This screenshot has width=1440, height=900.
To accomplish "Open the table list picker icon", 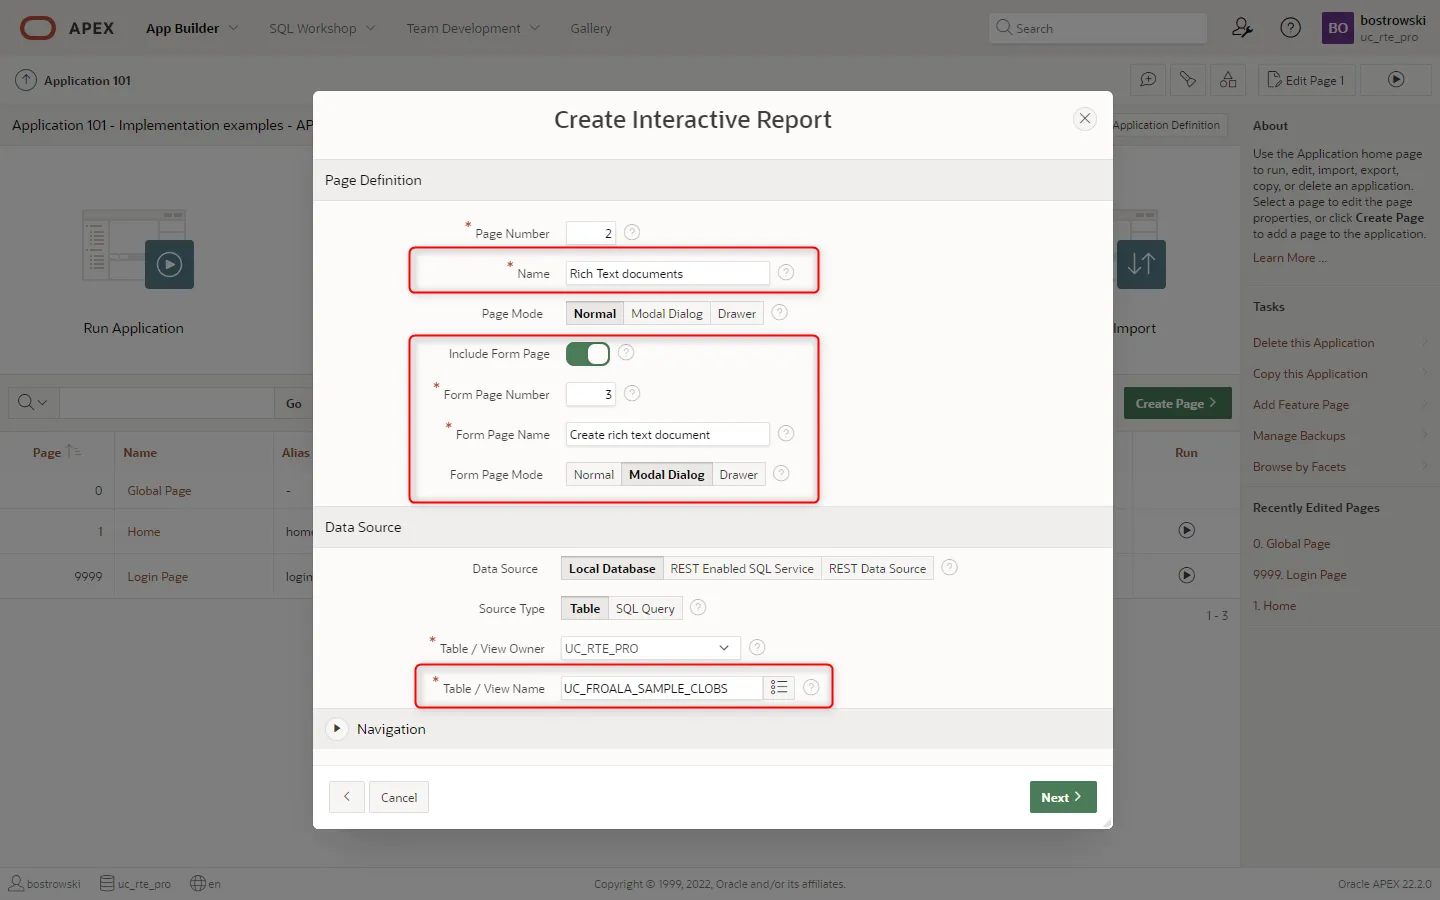I will point(778,688).
